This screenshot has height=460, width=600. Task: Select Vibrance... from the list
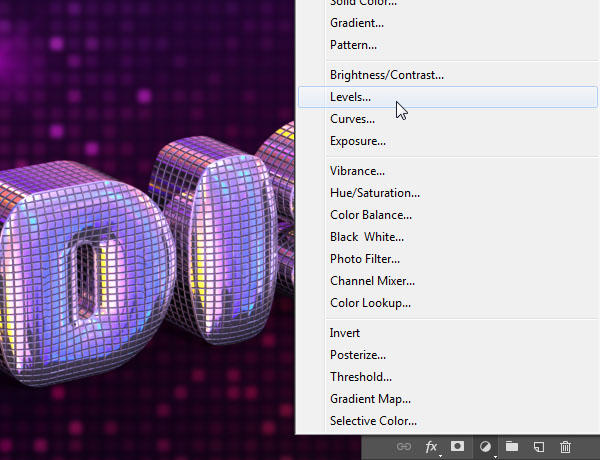click(357, 171)
